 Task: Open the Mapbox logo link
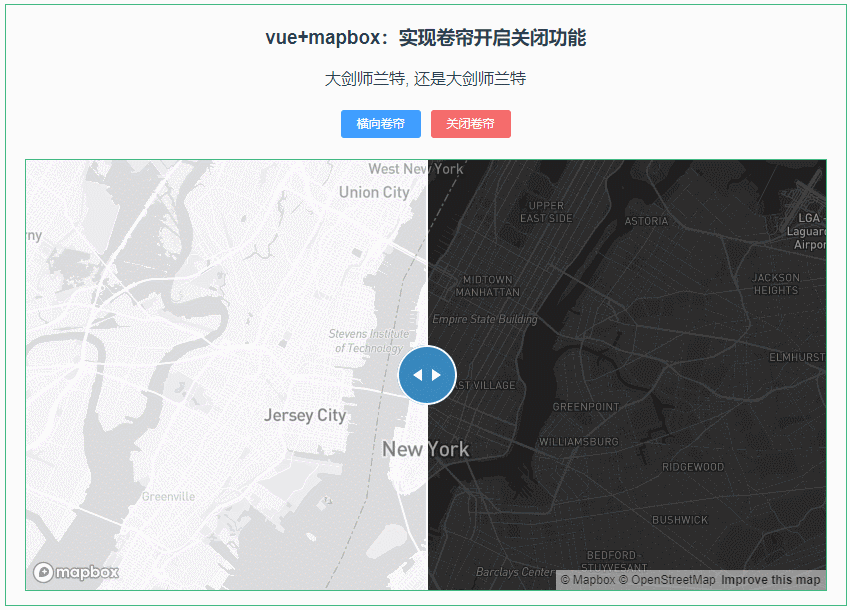click(x=76, y=572)
